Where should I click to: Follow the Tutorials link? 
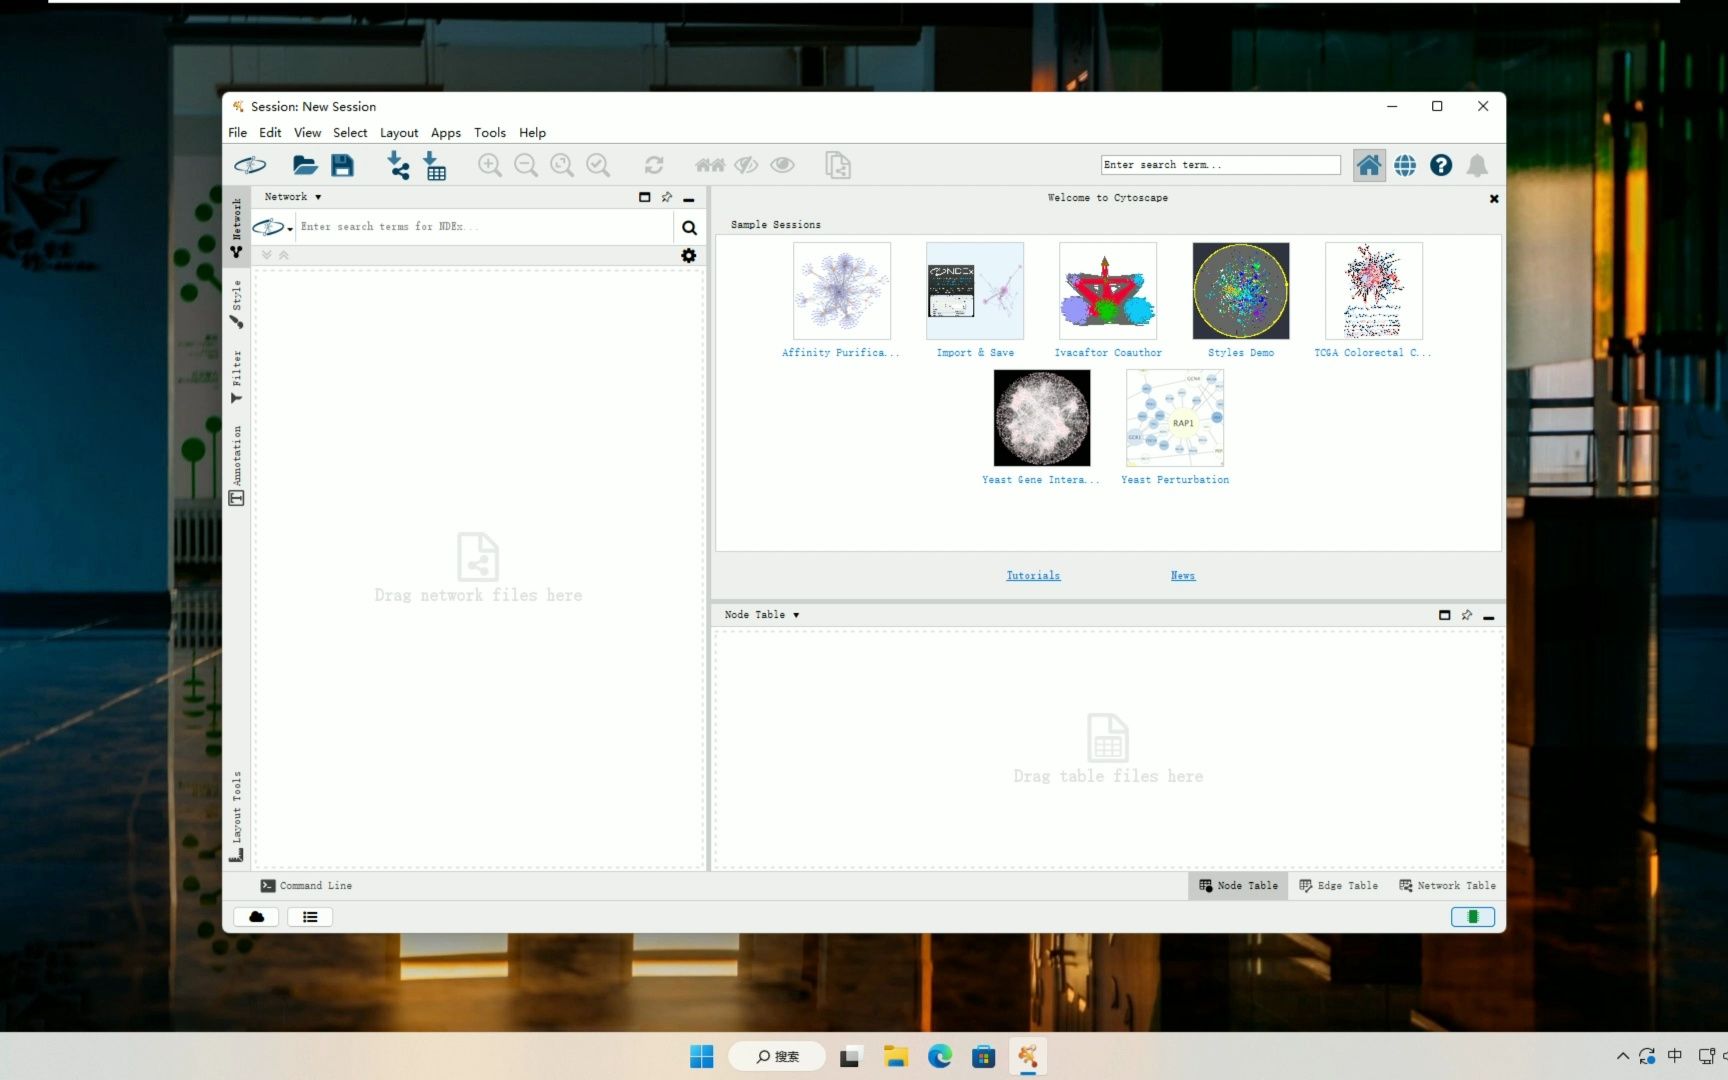1033,576
